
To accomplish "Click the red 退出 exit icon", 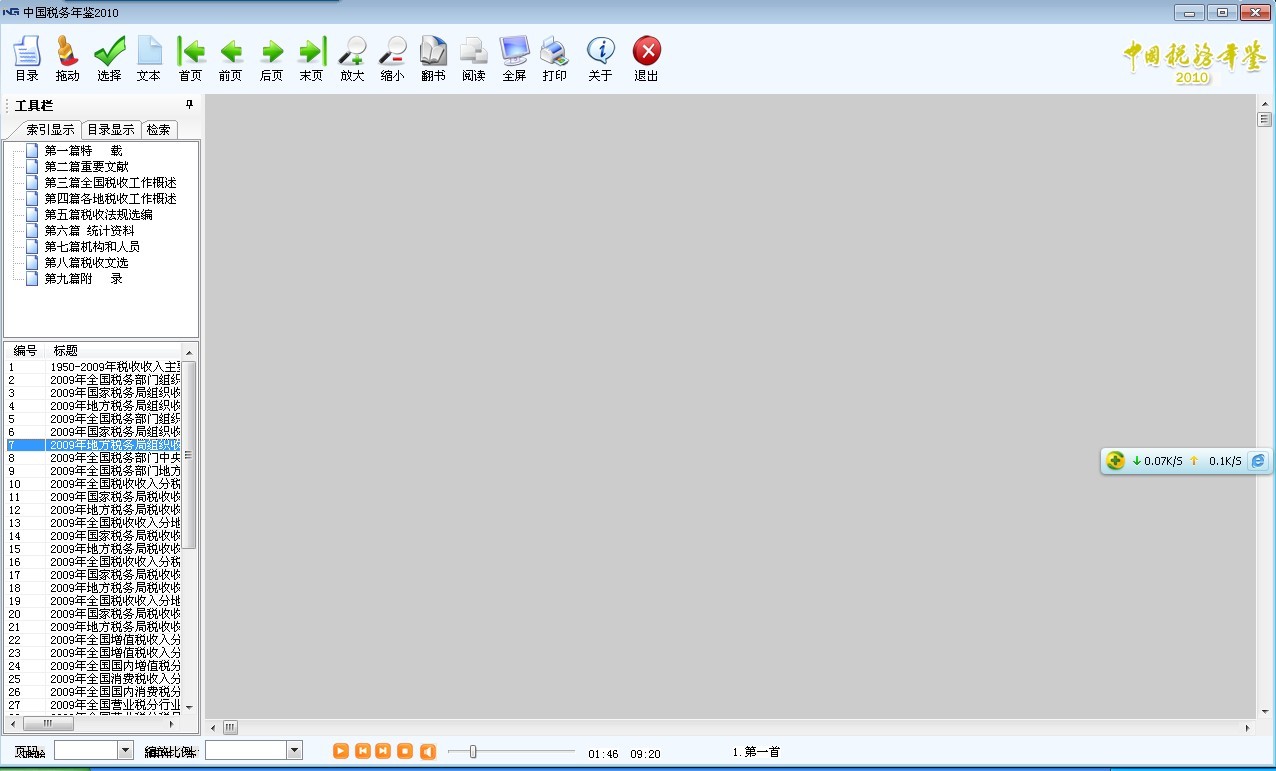I will [x=646, y=59].
